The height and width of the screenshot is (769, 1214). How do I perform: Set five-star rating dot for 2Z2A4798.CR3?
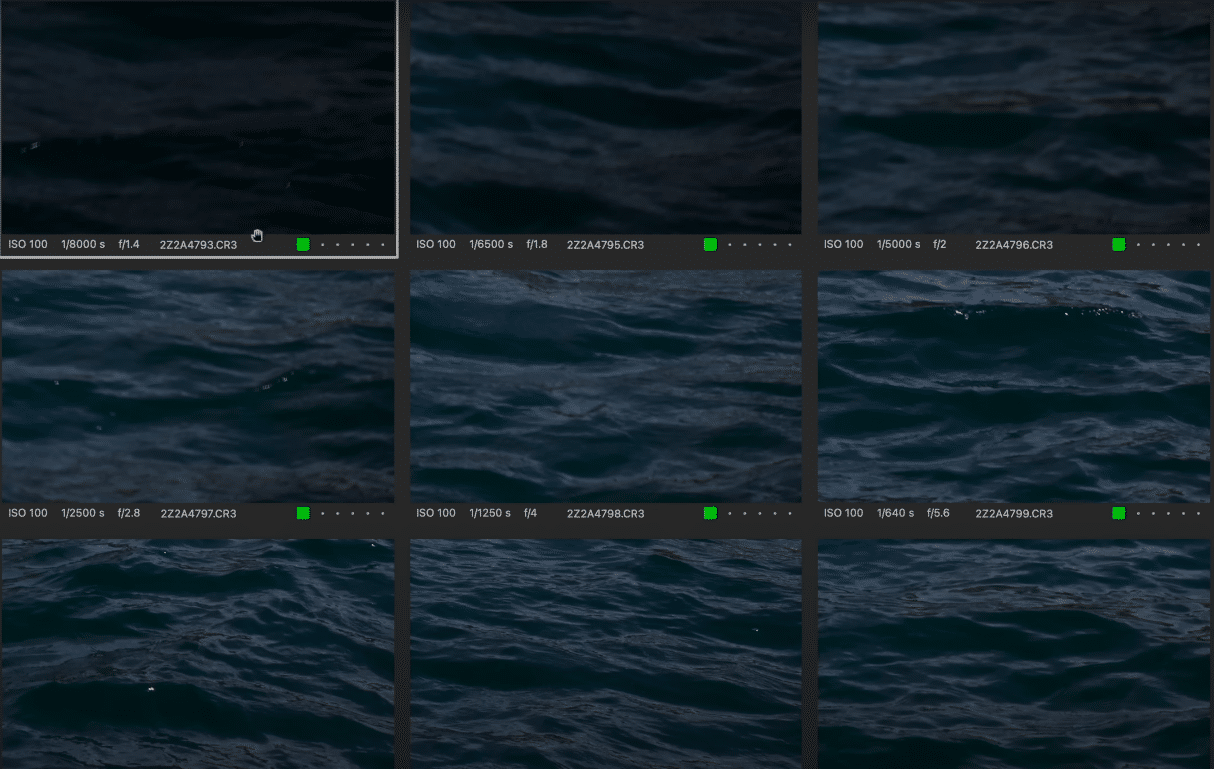tap(790, 514)
